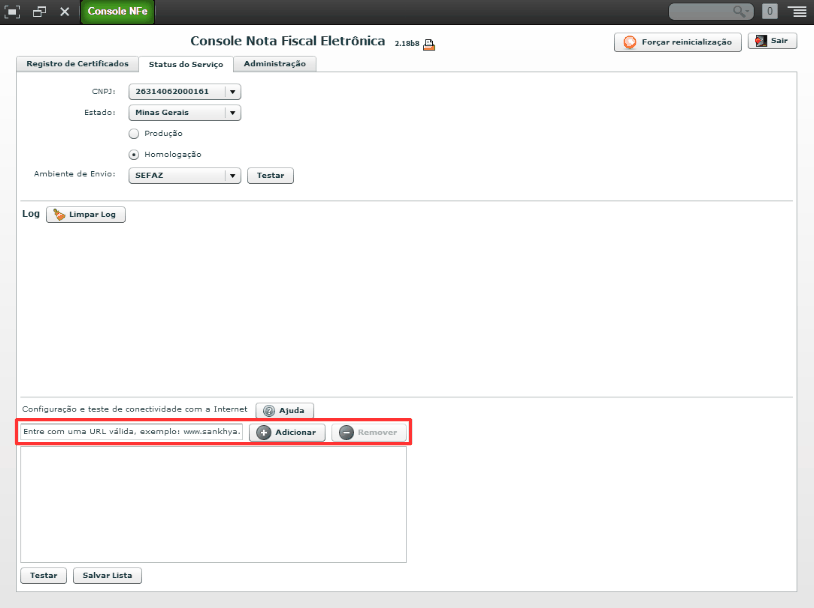This screenshot has width=814, height=608.
Task: Open the SEFAZ environment combo box
Action: (184, 175)
